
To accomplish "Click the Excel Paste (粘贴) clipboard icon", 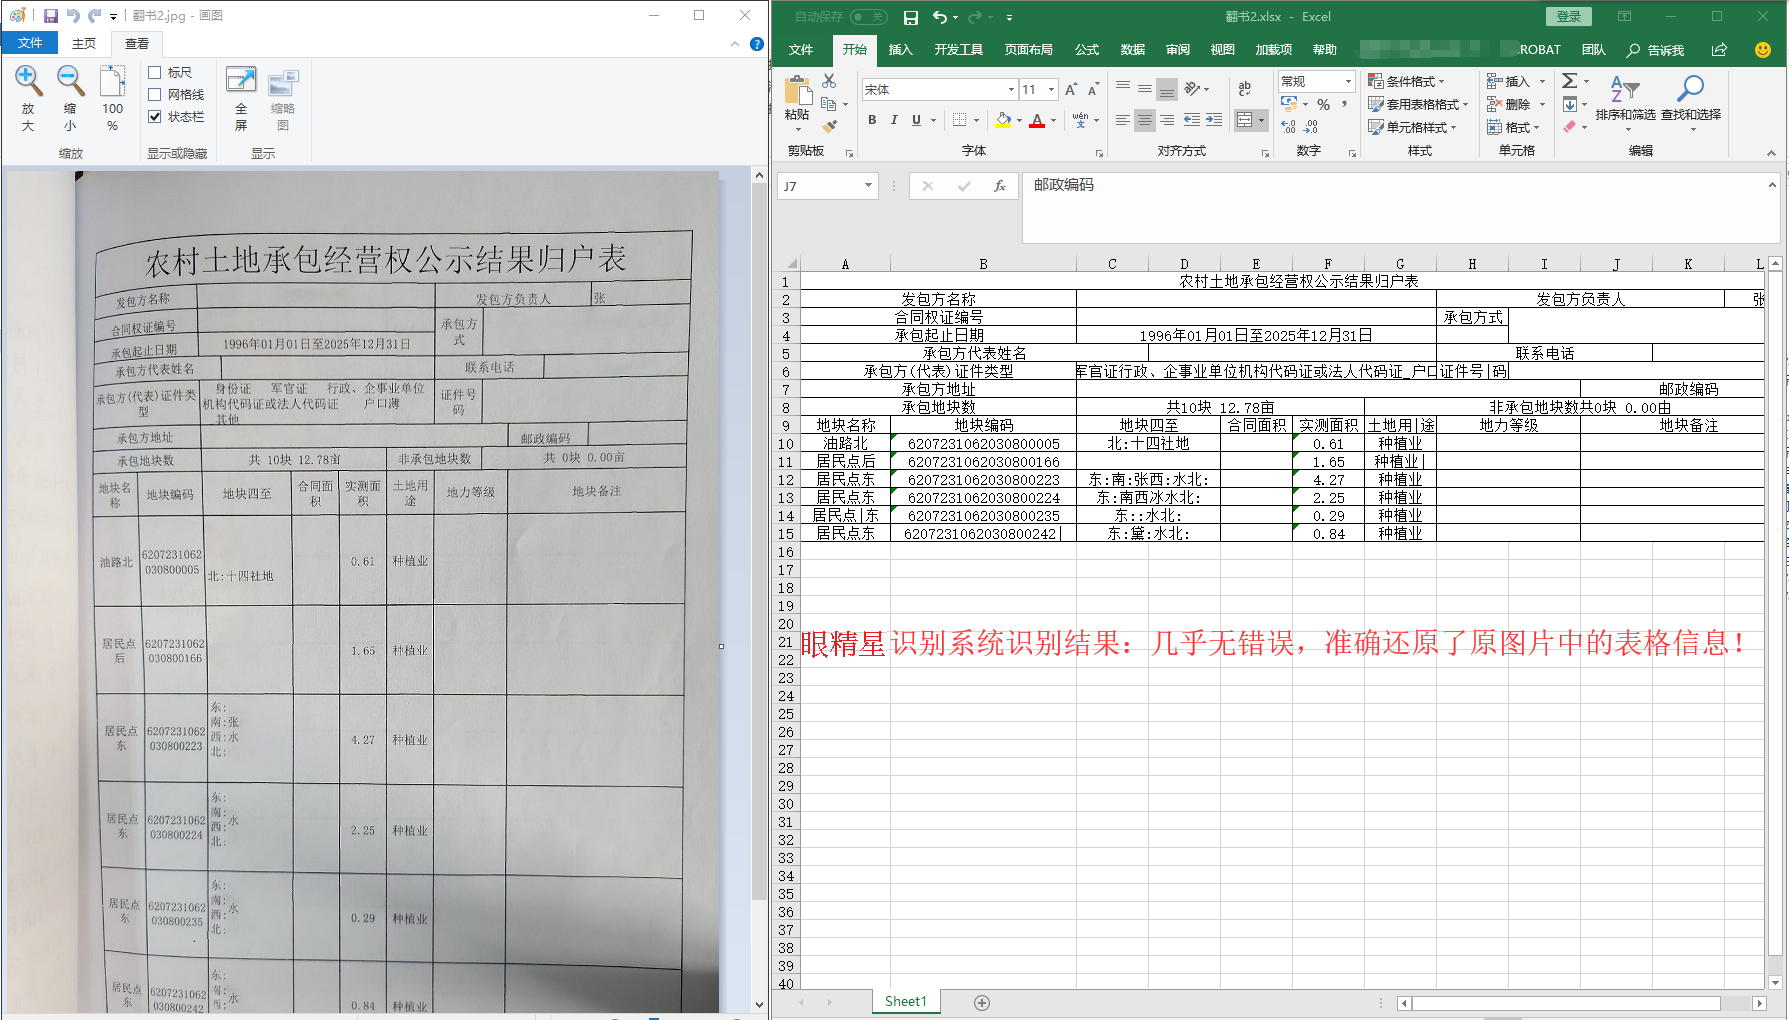I will (798, 91).
